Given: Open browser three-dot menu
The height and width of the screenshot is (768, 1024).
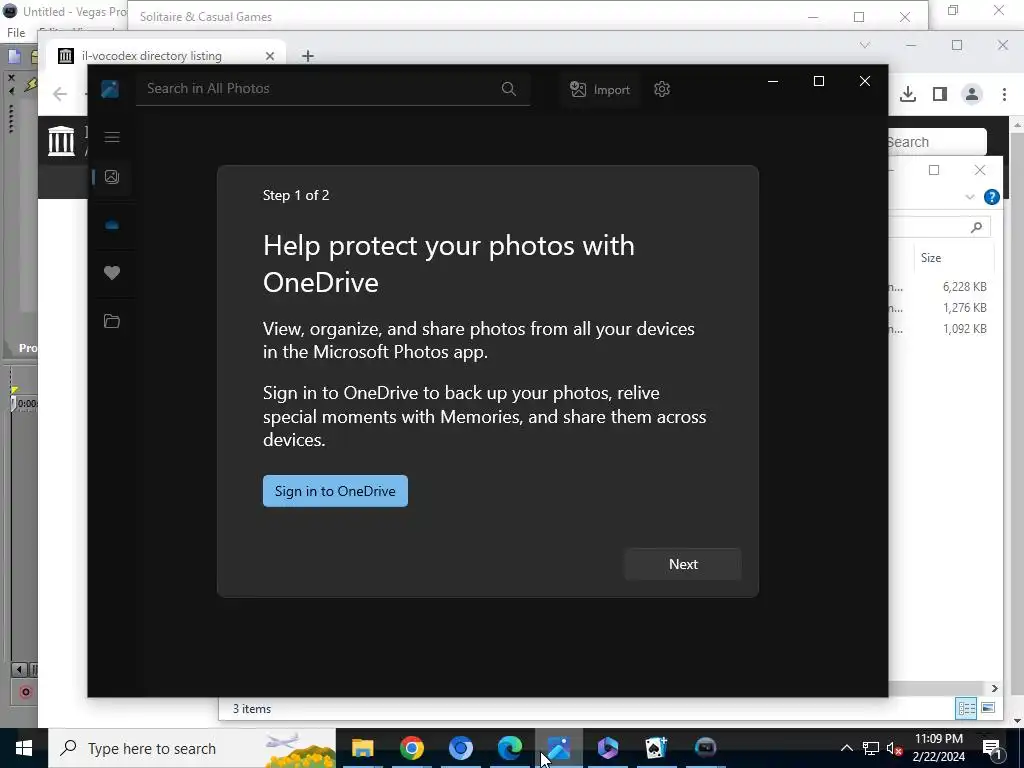Looking at the screenshot, I should [1004, 95].
